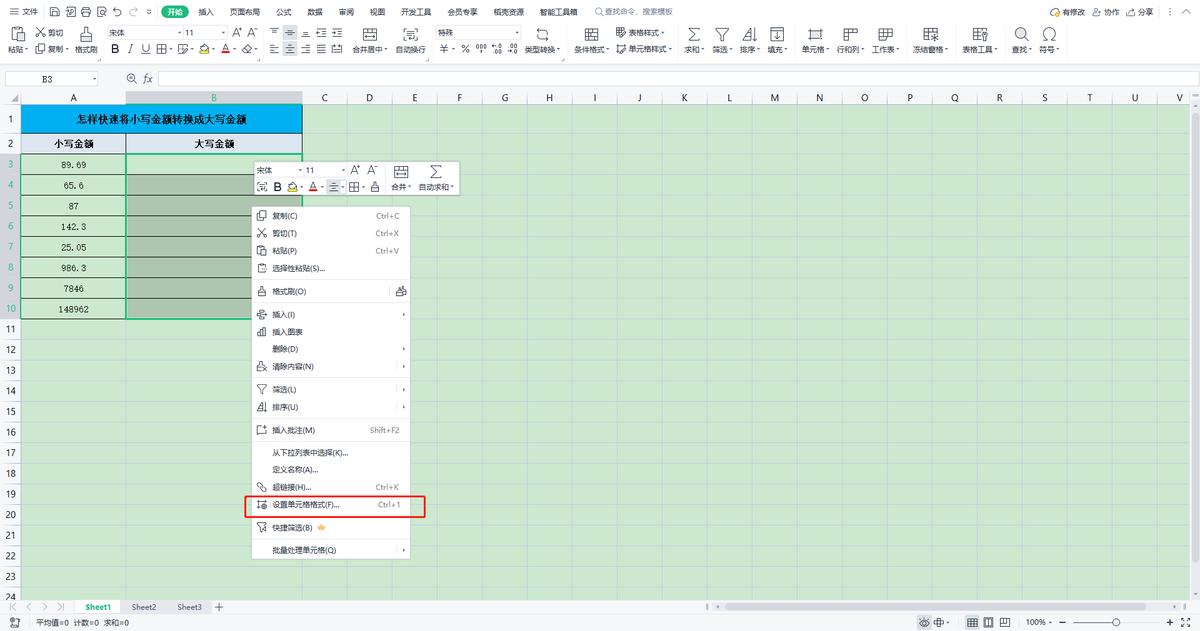Open the Filter (筛选) tool
The image size is (1200, 631).
722,41
